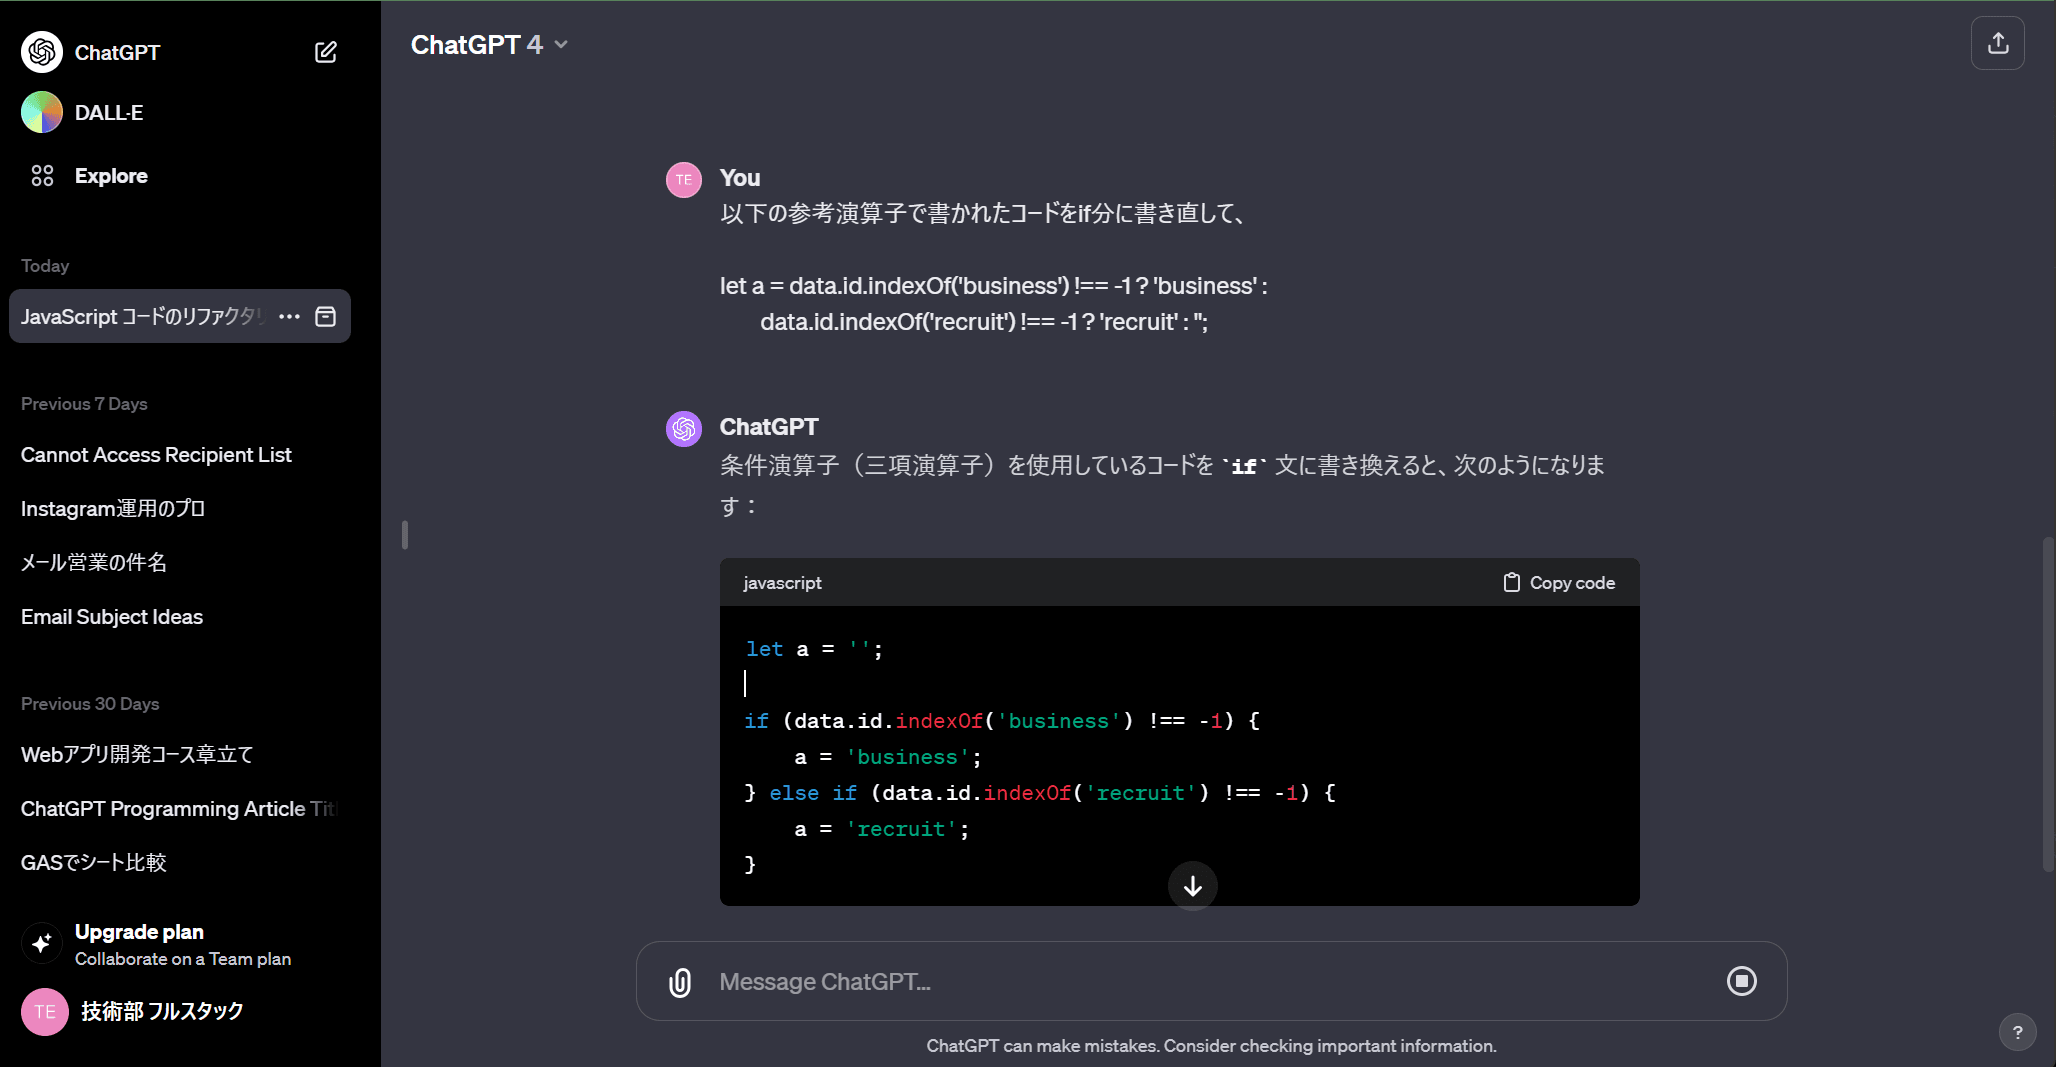
Task: Open the 技術部 フルスタック account menu
Action: pos(160,1011)
